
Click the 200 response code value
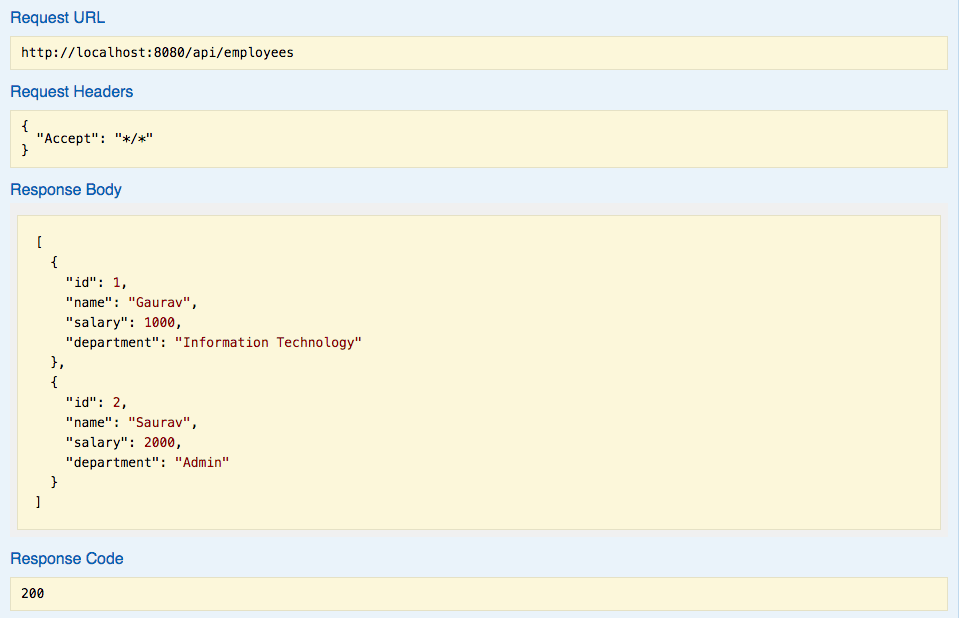[32, 593]
